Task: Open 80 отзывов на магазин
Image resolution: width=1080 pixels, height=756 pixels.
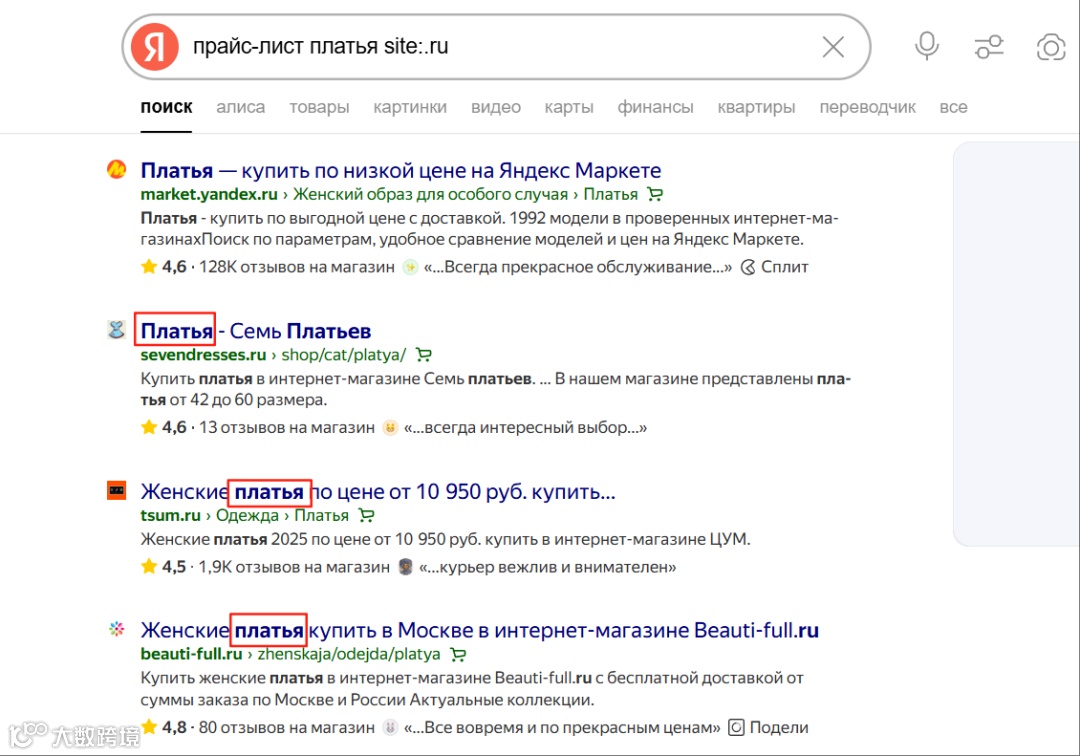Action: 287,728
